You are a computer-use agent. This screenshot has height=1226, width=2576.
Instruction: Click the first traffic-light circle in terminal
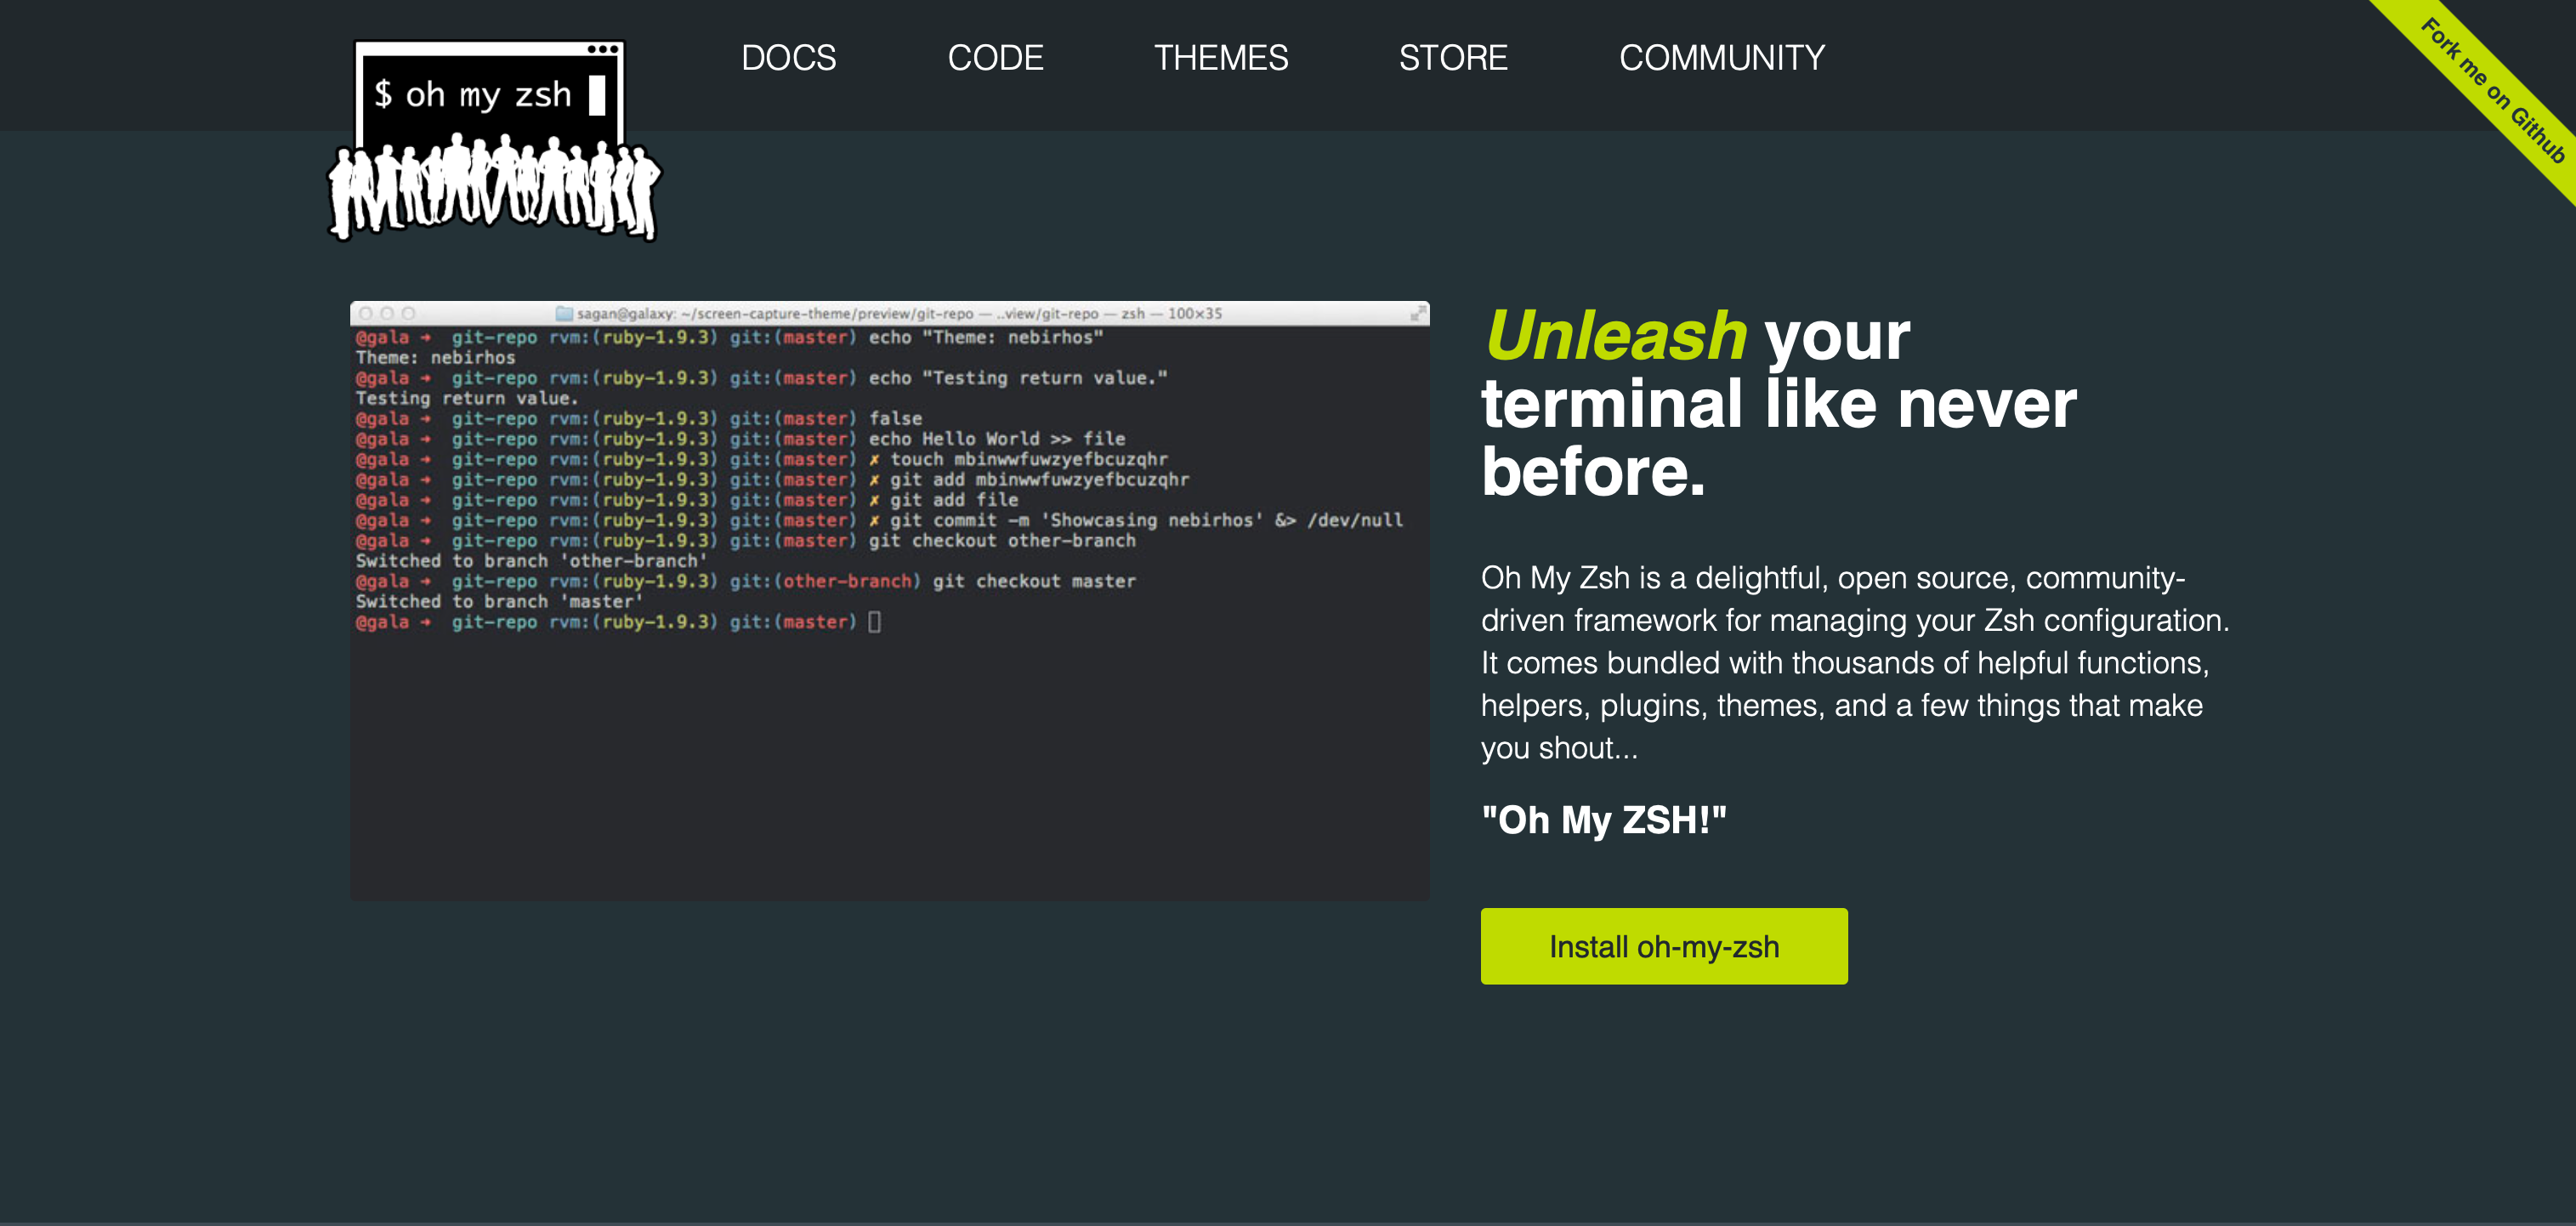366,314
